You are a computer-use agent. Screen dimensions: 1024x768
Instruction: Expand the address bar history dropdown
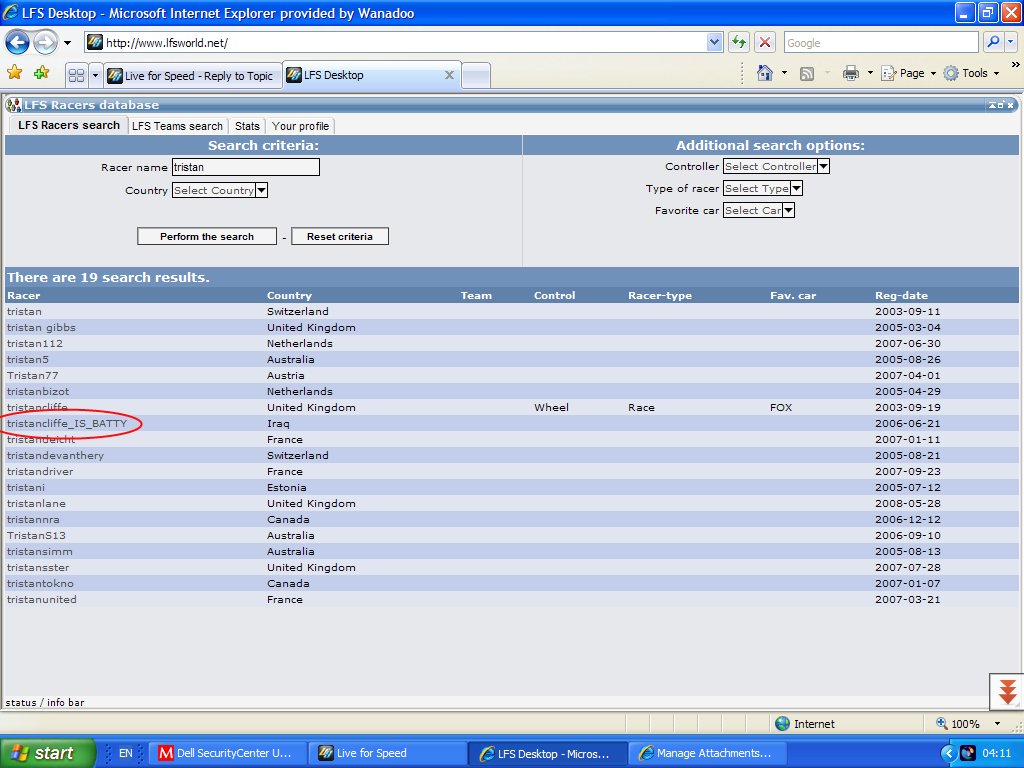(714, 43)
